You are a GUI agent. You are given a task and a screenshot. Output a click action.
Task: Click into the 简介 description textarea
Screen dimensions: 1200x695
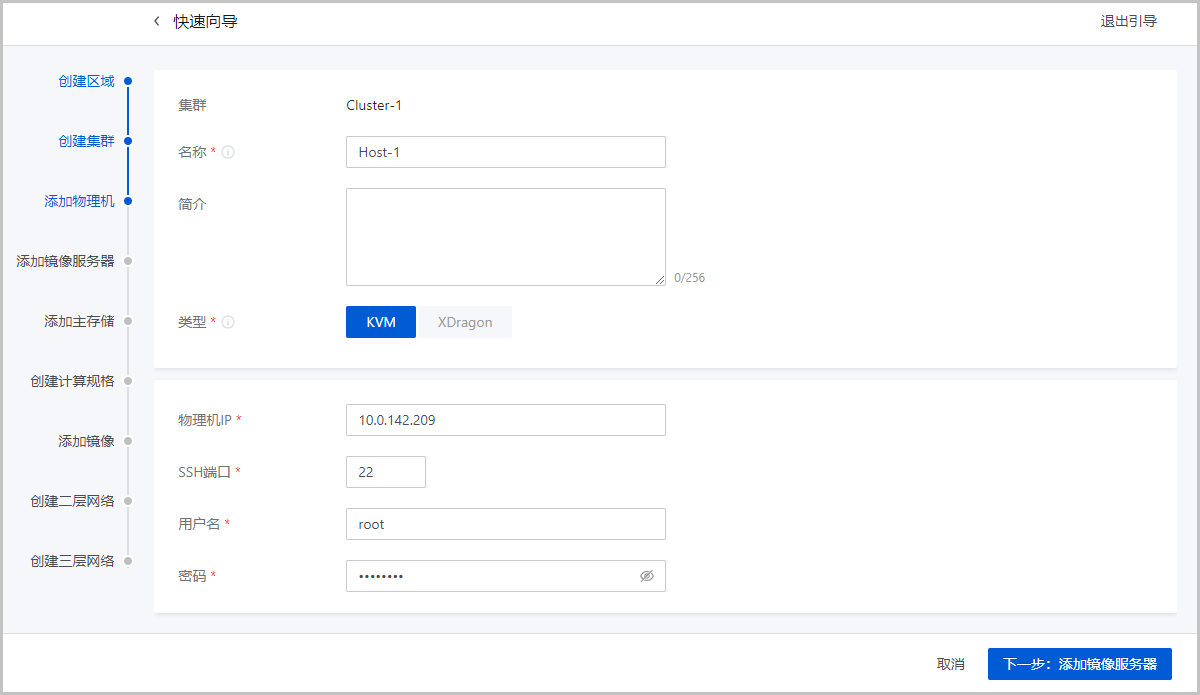[x=505, y=237]
